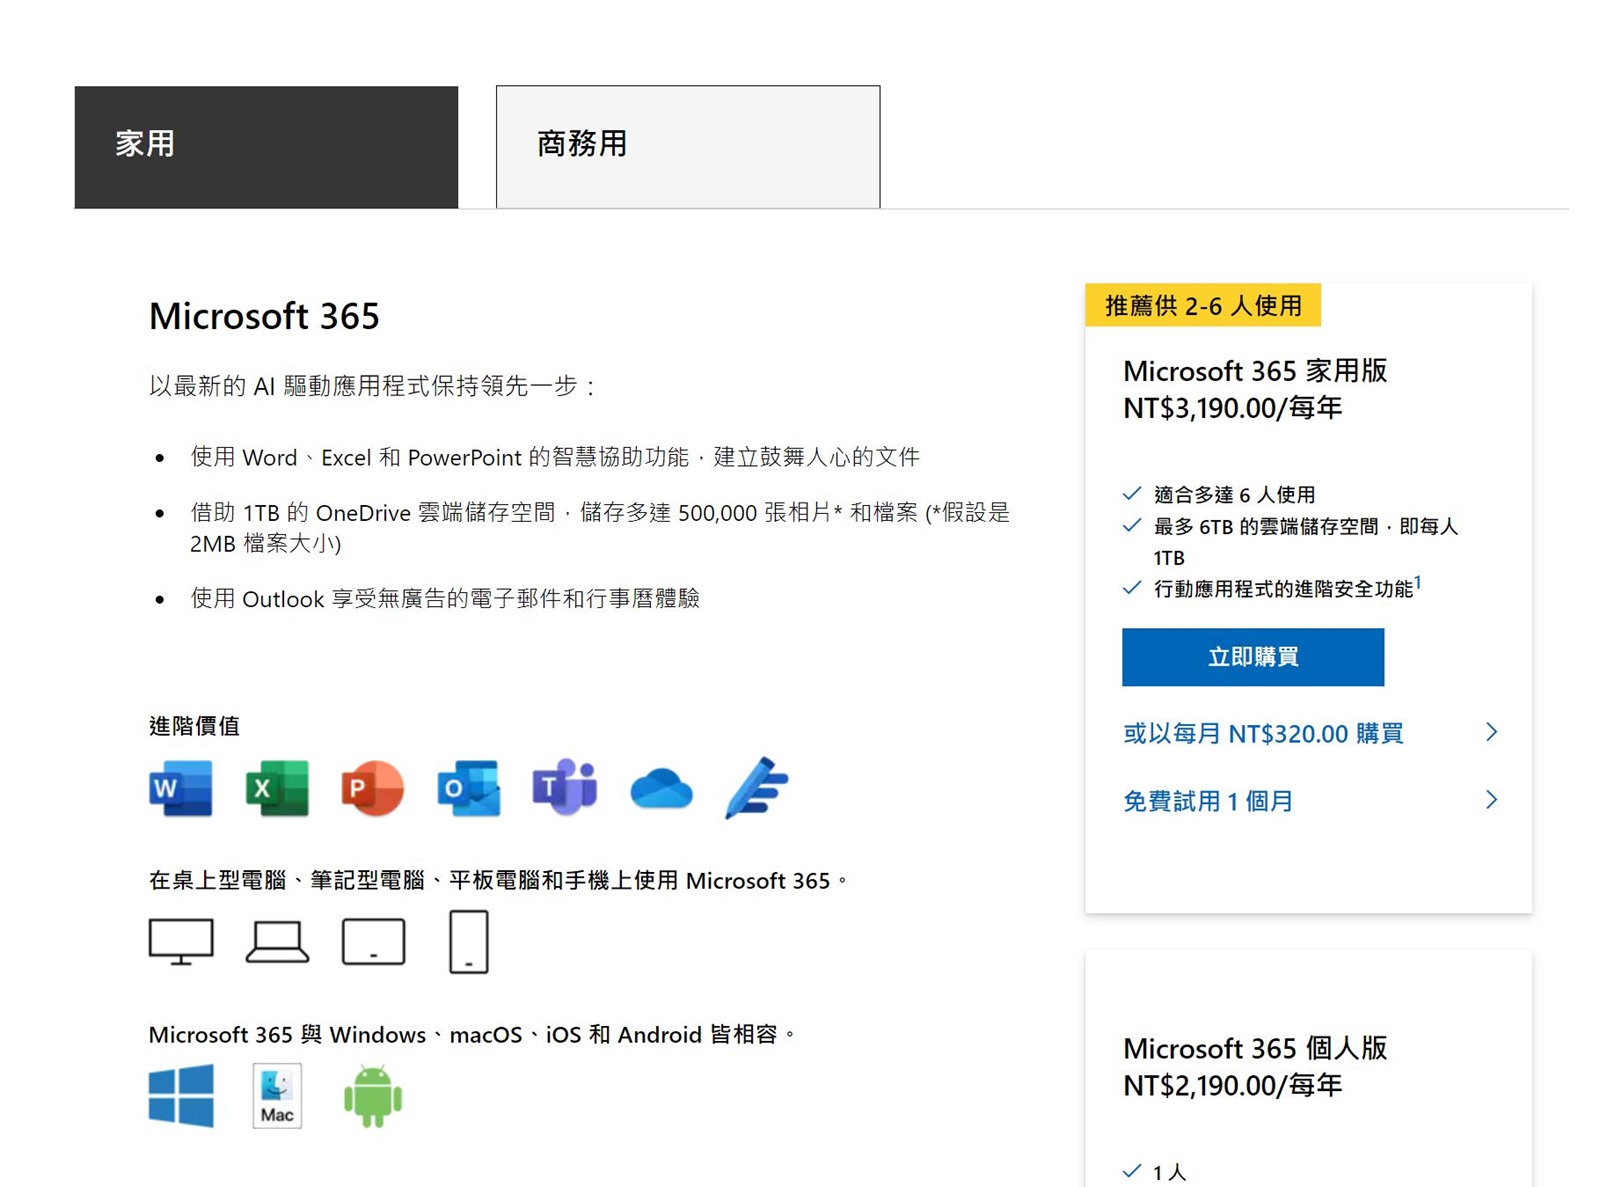Click the Mac Finder icon
The height and width of the screenshot is (1187, 1600).
coord(277,1096)
